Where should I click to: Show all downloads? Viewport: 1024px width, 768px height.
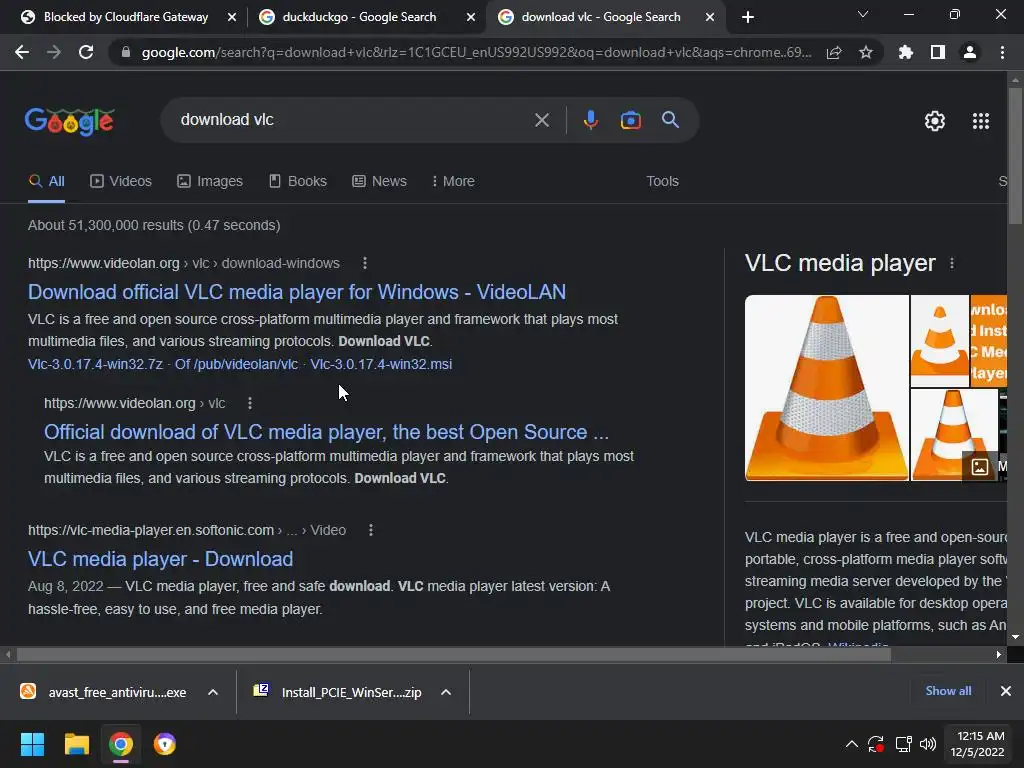coord(948,691)
